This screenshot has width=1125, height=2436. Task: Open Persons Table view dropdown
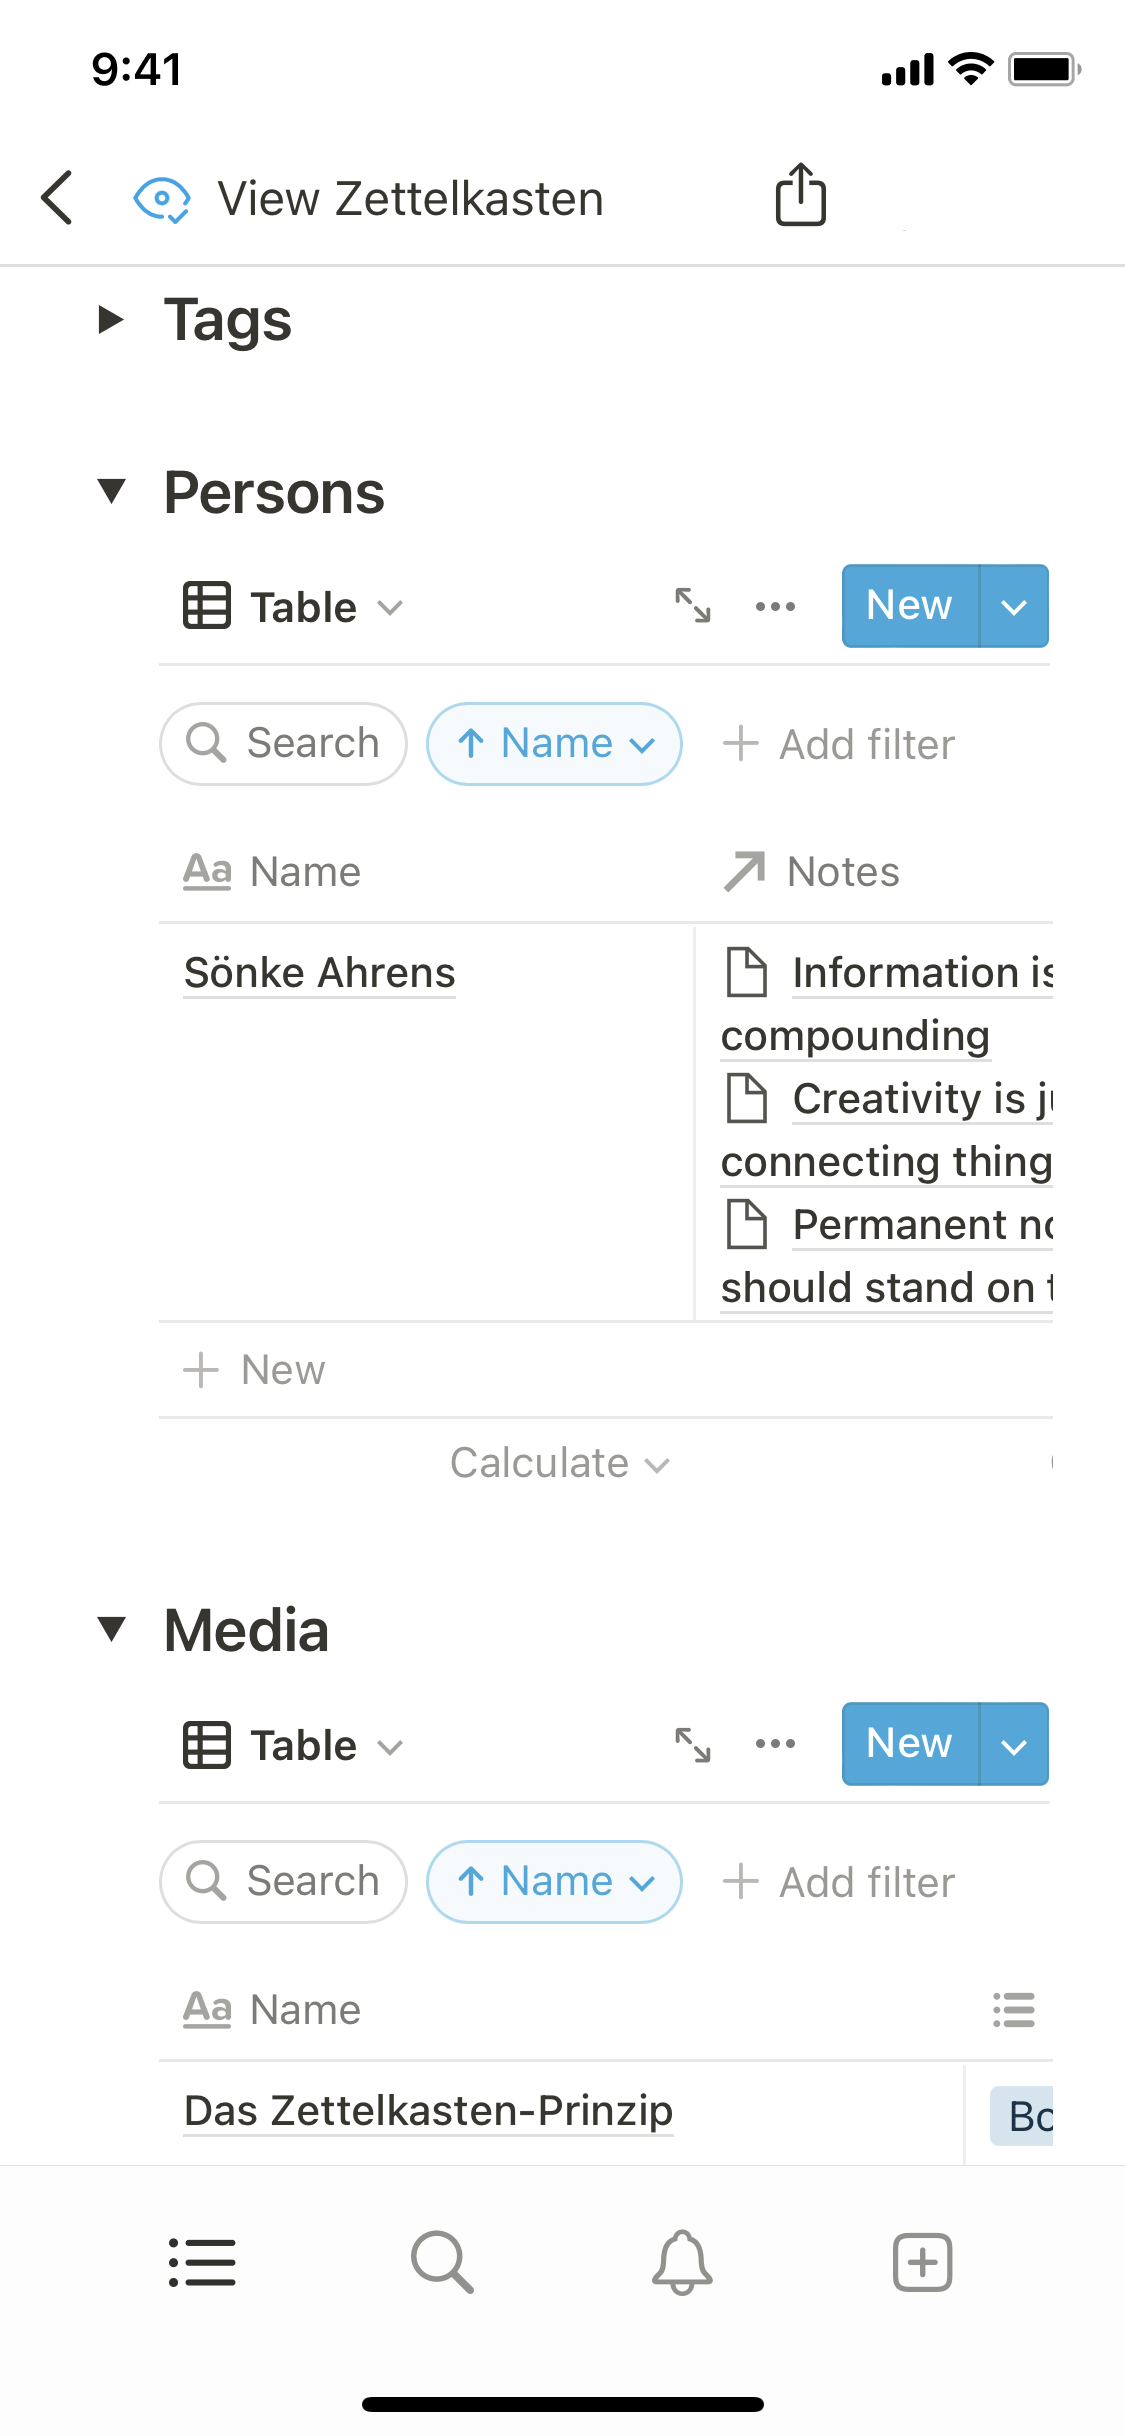pos(293,607)
